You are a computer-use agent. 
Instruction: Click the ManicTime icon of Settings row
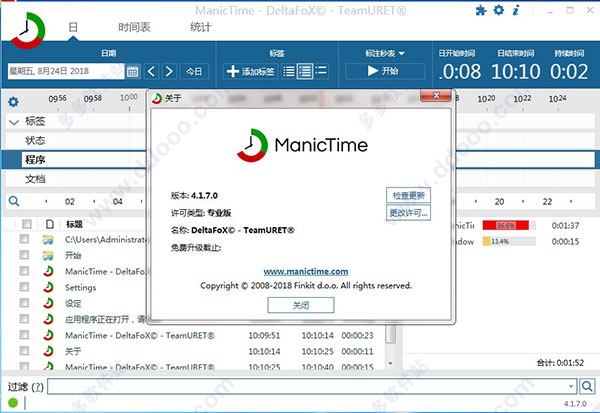click(x=48, y=287)
